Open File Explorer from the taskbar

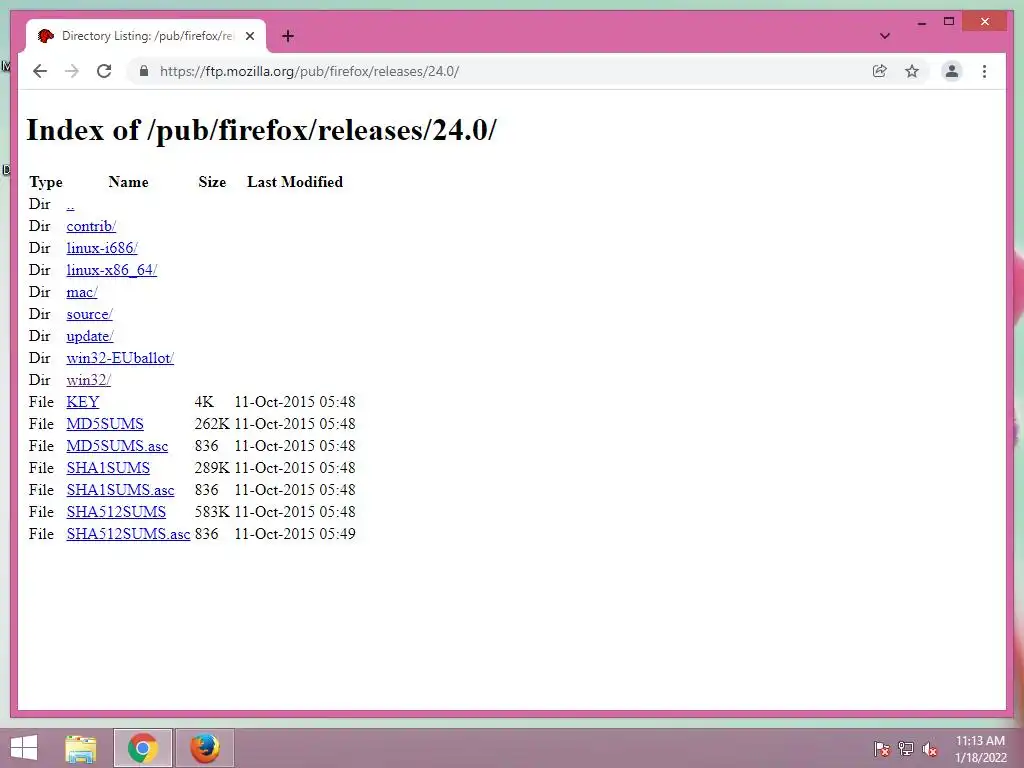[81, 748]
